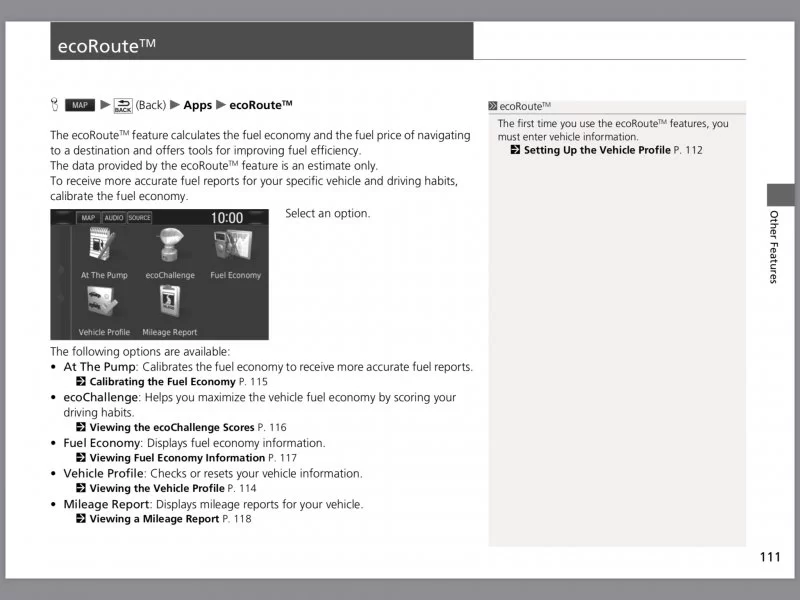Click the arrow icon before Setting Up
The image size is (800, 600).
(x=515, y=150)
